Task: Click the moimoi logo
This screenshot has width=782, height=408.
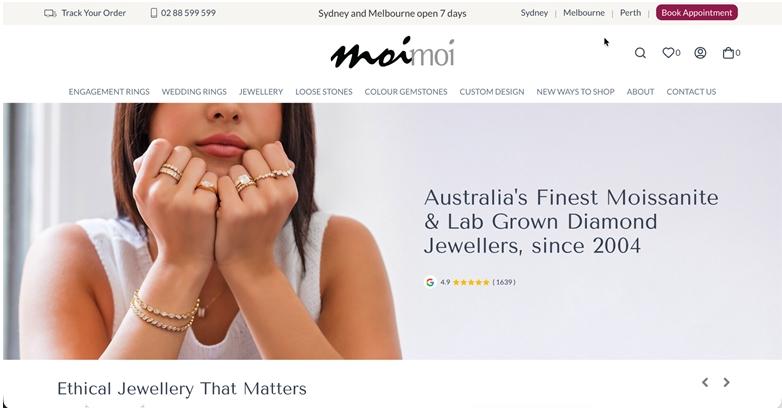Action: 392,52
